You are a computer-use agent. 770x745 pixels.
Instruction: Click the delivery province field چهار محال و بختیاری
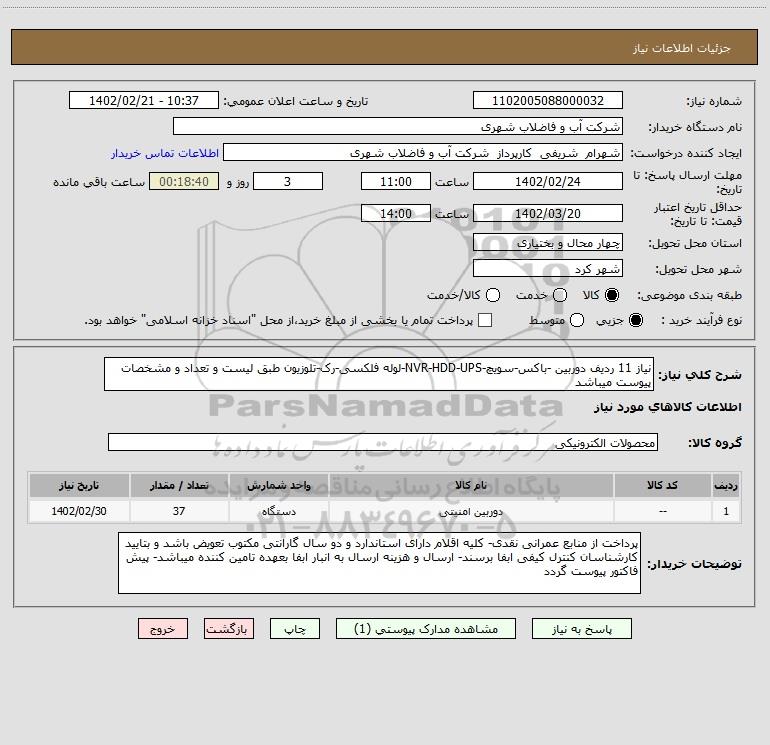pos(548,242)
